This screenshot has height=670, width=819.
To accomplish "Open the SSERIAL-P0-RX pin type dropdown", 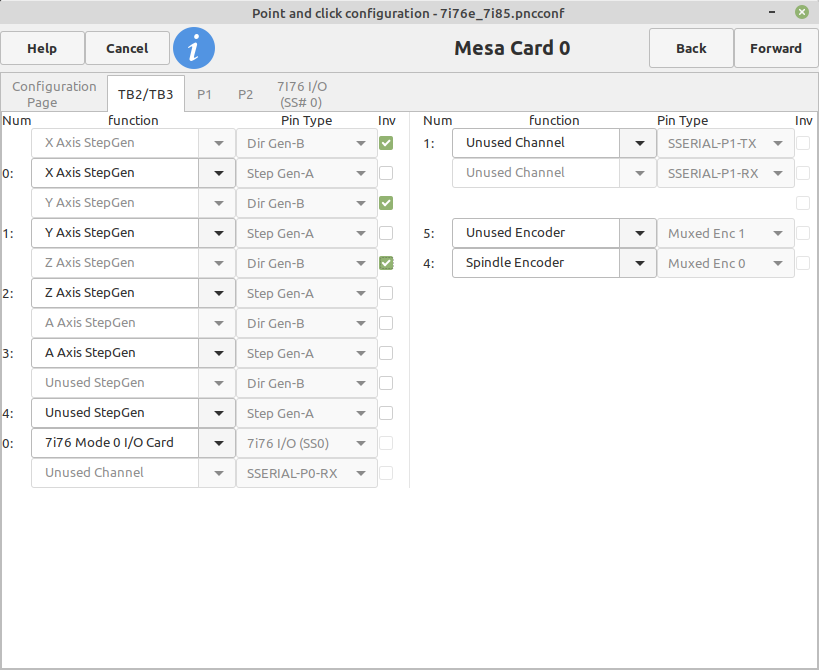I will pyautogui.click(x=307, y=473).
